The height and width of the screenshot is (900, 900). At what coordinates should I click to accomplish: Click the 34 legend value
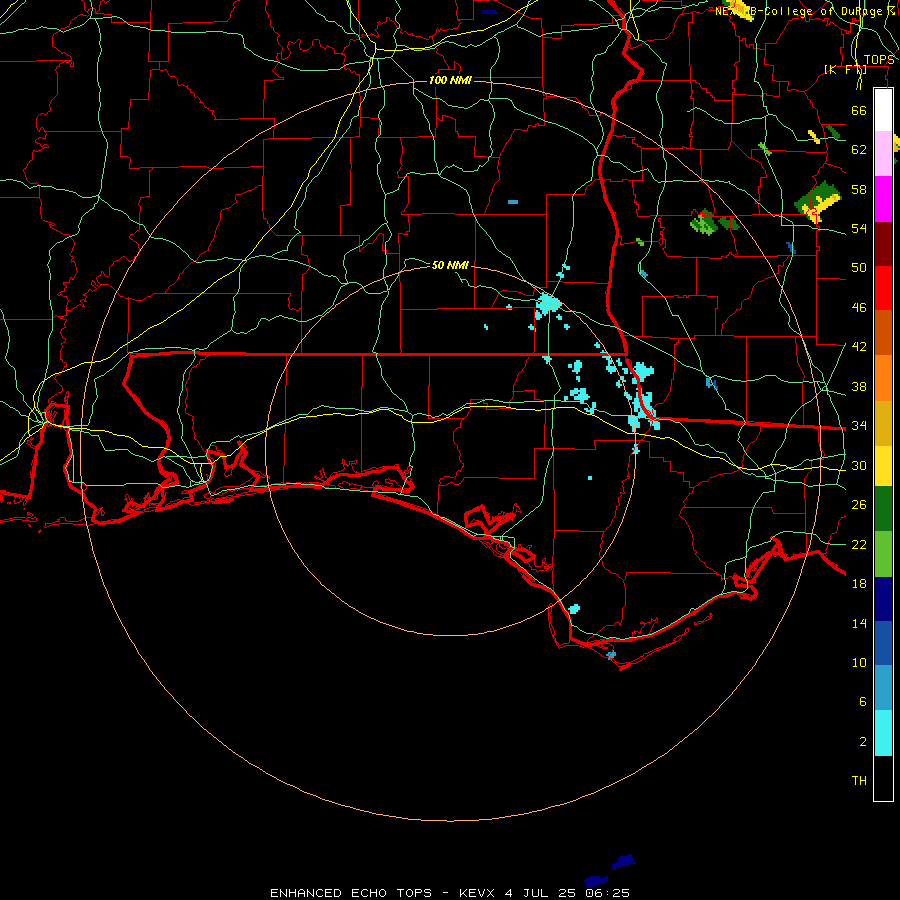(859, 426)
